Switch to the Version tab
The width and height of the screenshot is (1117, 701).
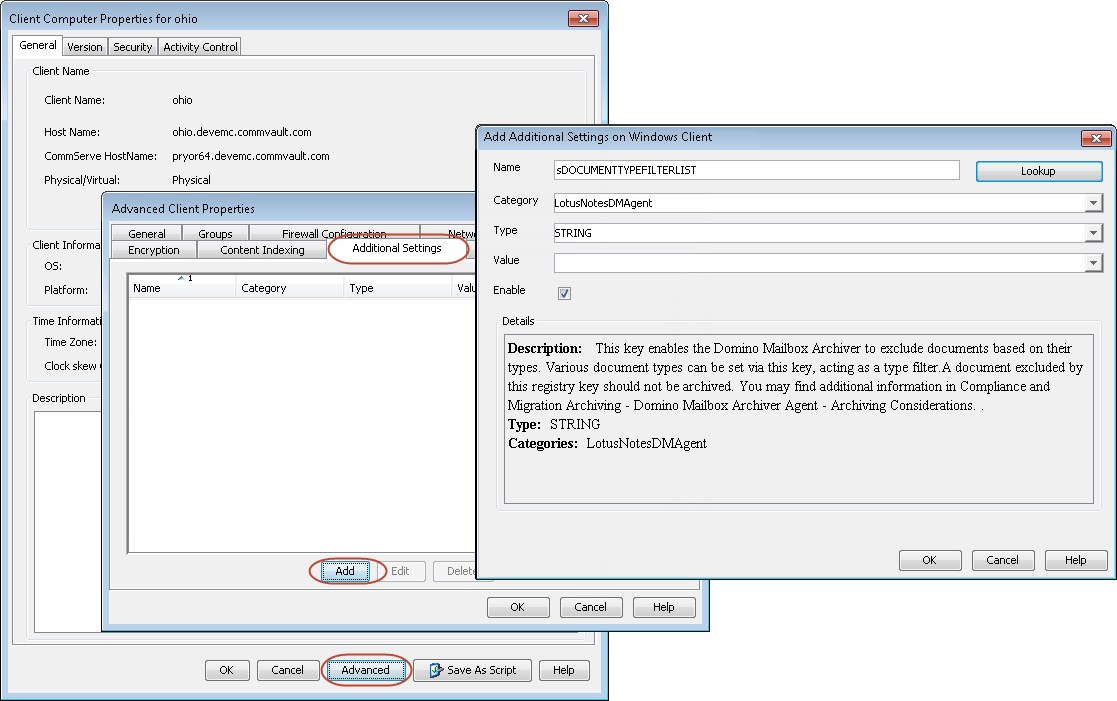(x=85, y=47)
